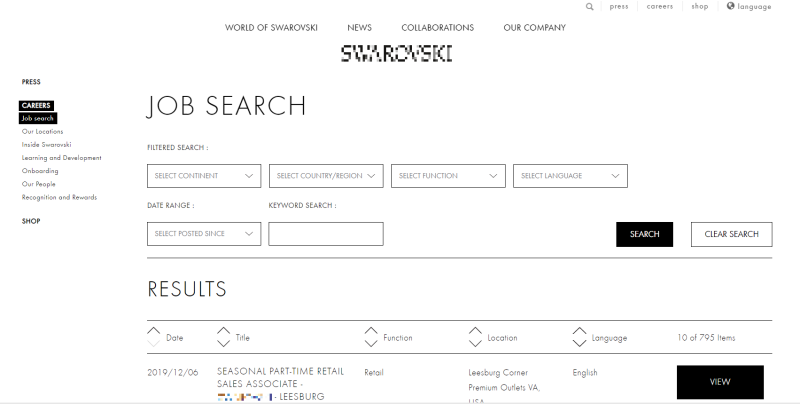Screen dimensions: 800x404
Task: Open the Select Continent dropdown
Action: coord(204,176)
